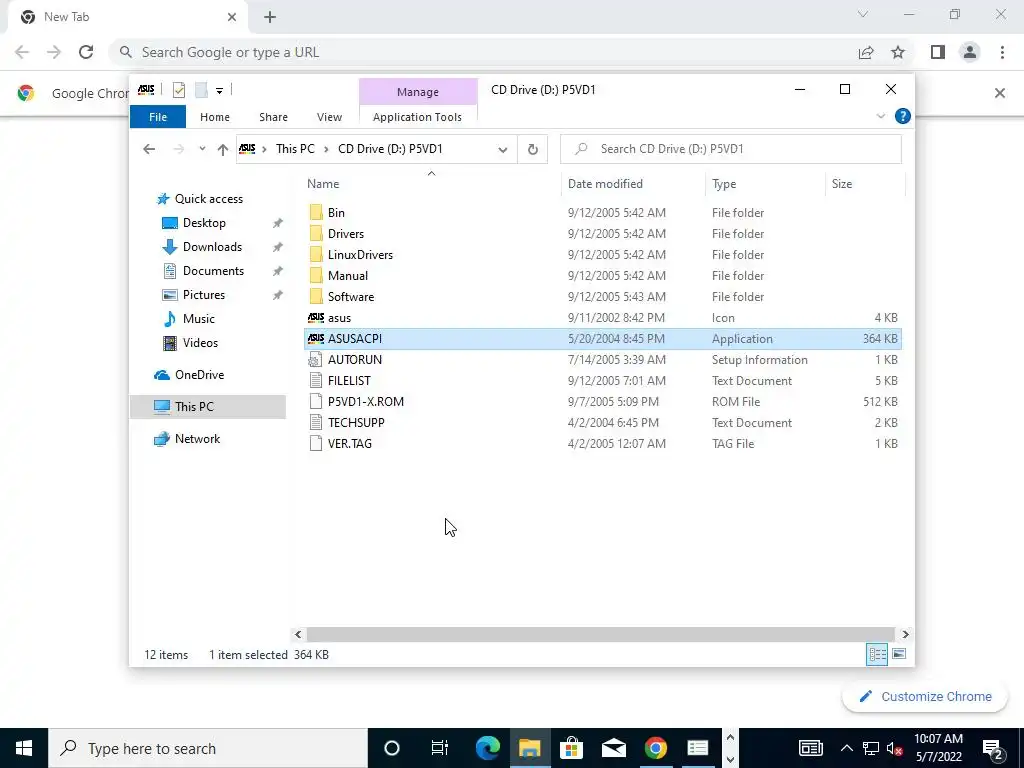1024x768 pixels.
Task: Click the Explorer help question mark icon
Action: tap(903, 116)
